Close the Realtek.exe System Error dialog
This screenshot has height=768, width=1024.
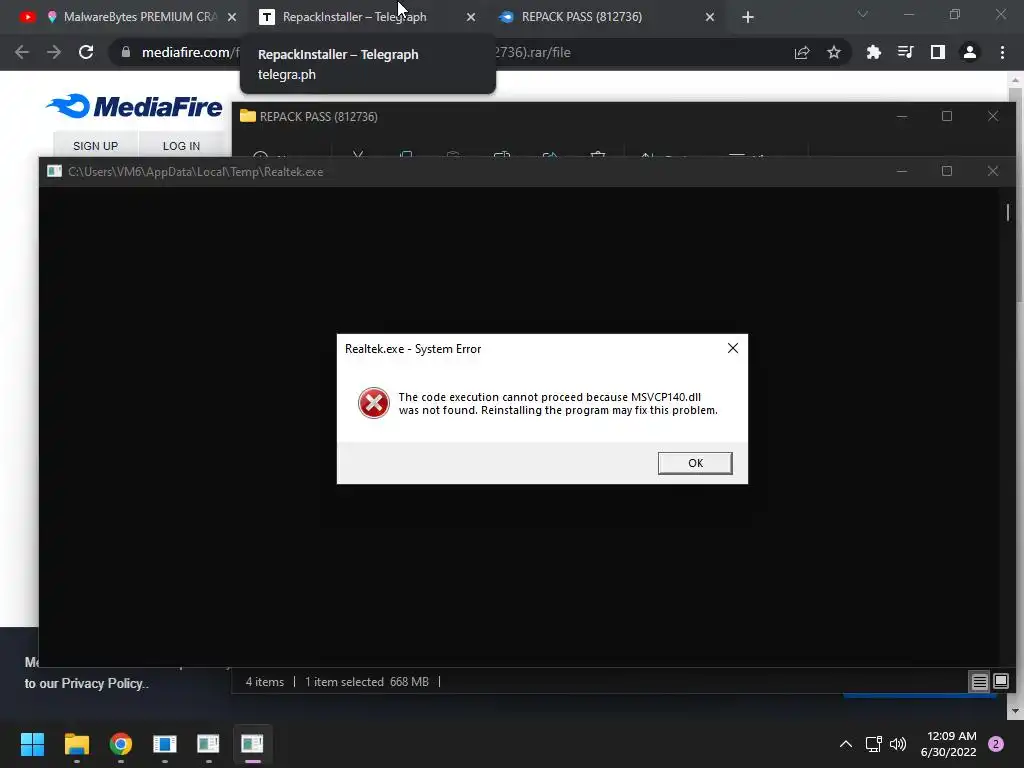click(x=733, y=349)
